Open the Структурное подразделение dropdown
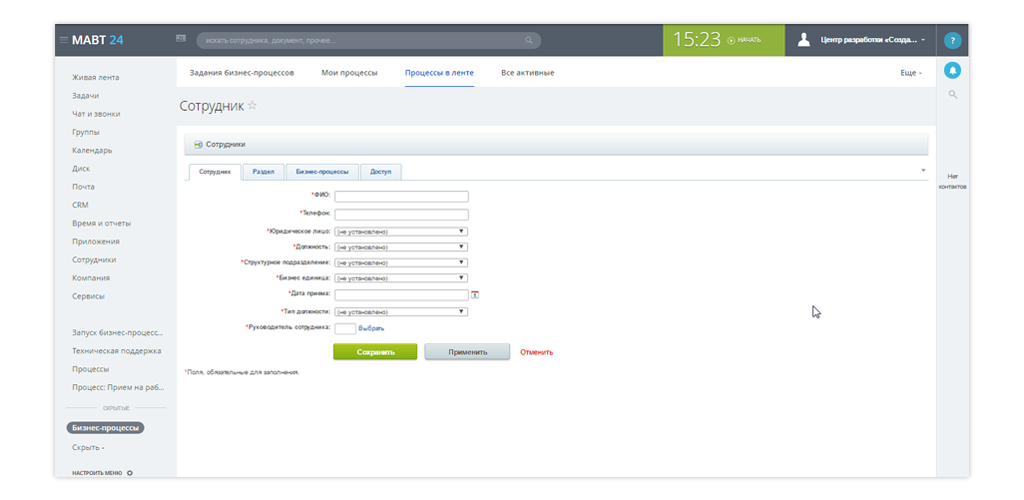Screen dimensions: 1024x500 [401, 262]
